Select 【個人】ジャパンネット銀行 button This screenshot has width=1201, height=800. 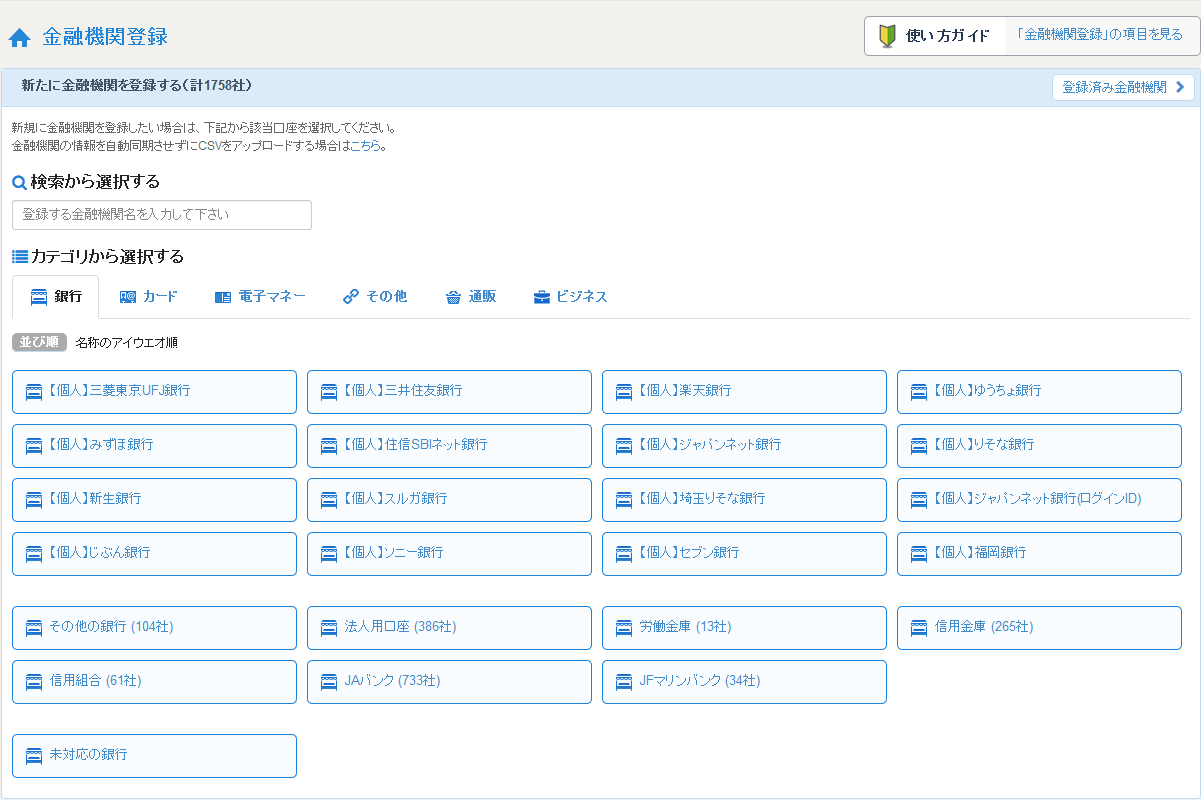click(x=744, y=446)
